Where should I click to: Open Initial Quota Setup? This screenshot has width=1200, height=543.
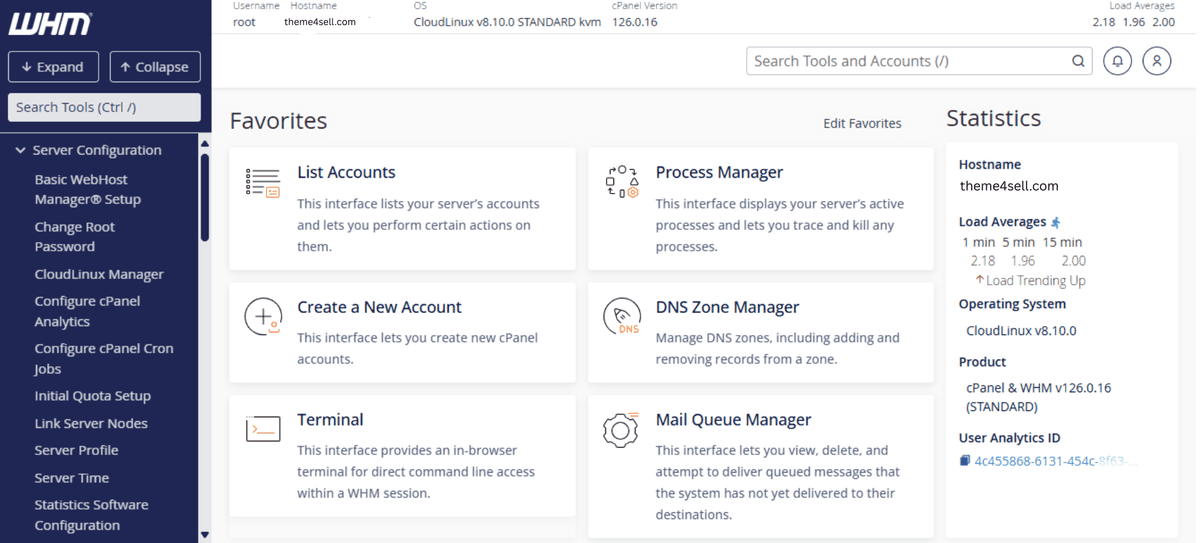pos(93,396)
